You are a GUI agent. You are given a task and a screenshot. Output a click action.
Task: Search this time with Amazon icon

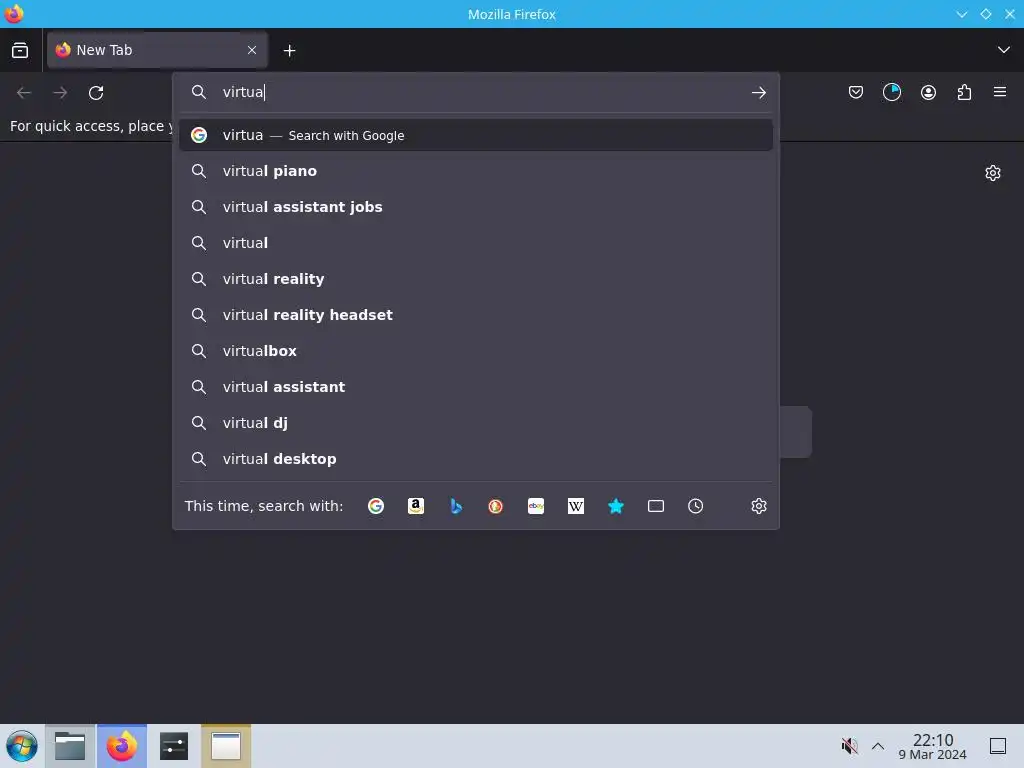click(416, 506)
